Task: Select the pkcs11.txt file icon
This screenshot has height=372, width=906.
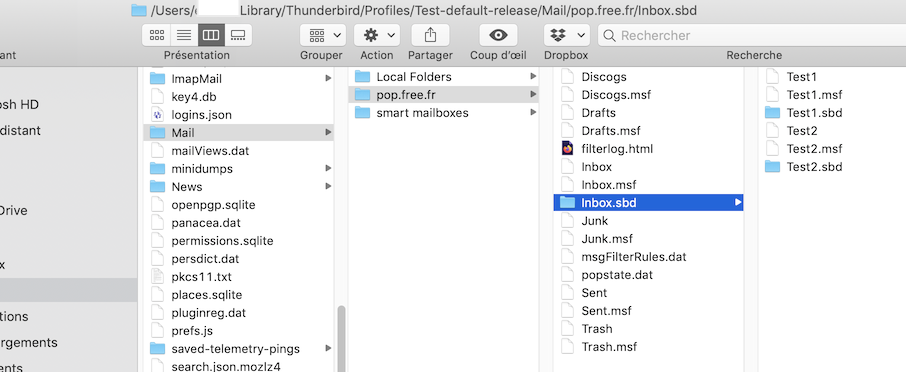Action: point(157,277)
